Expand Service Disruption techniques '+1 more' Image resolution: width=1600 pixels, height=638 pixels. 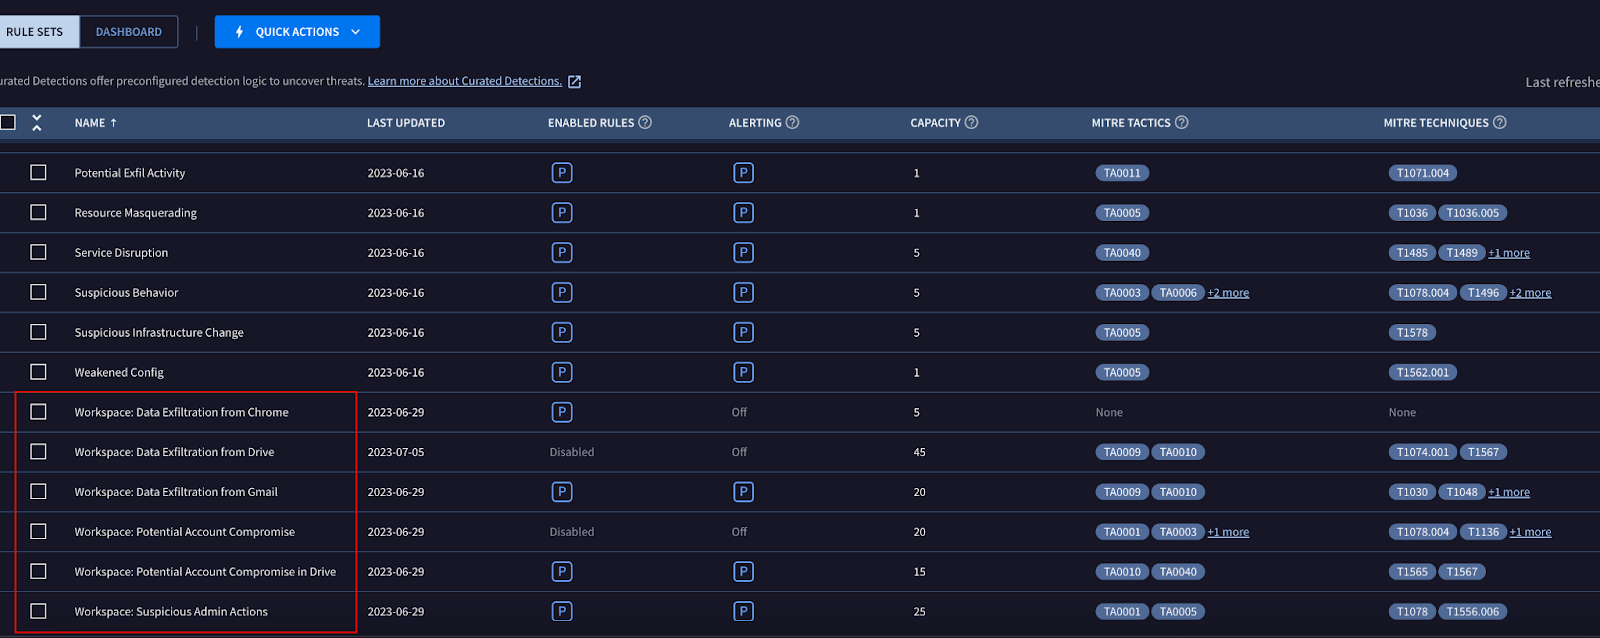(1508, 253)
